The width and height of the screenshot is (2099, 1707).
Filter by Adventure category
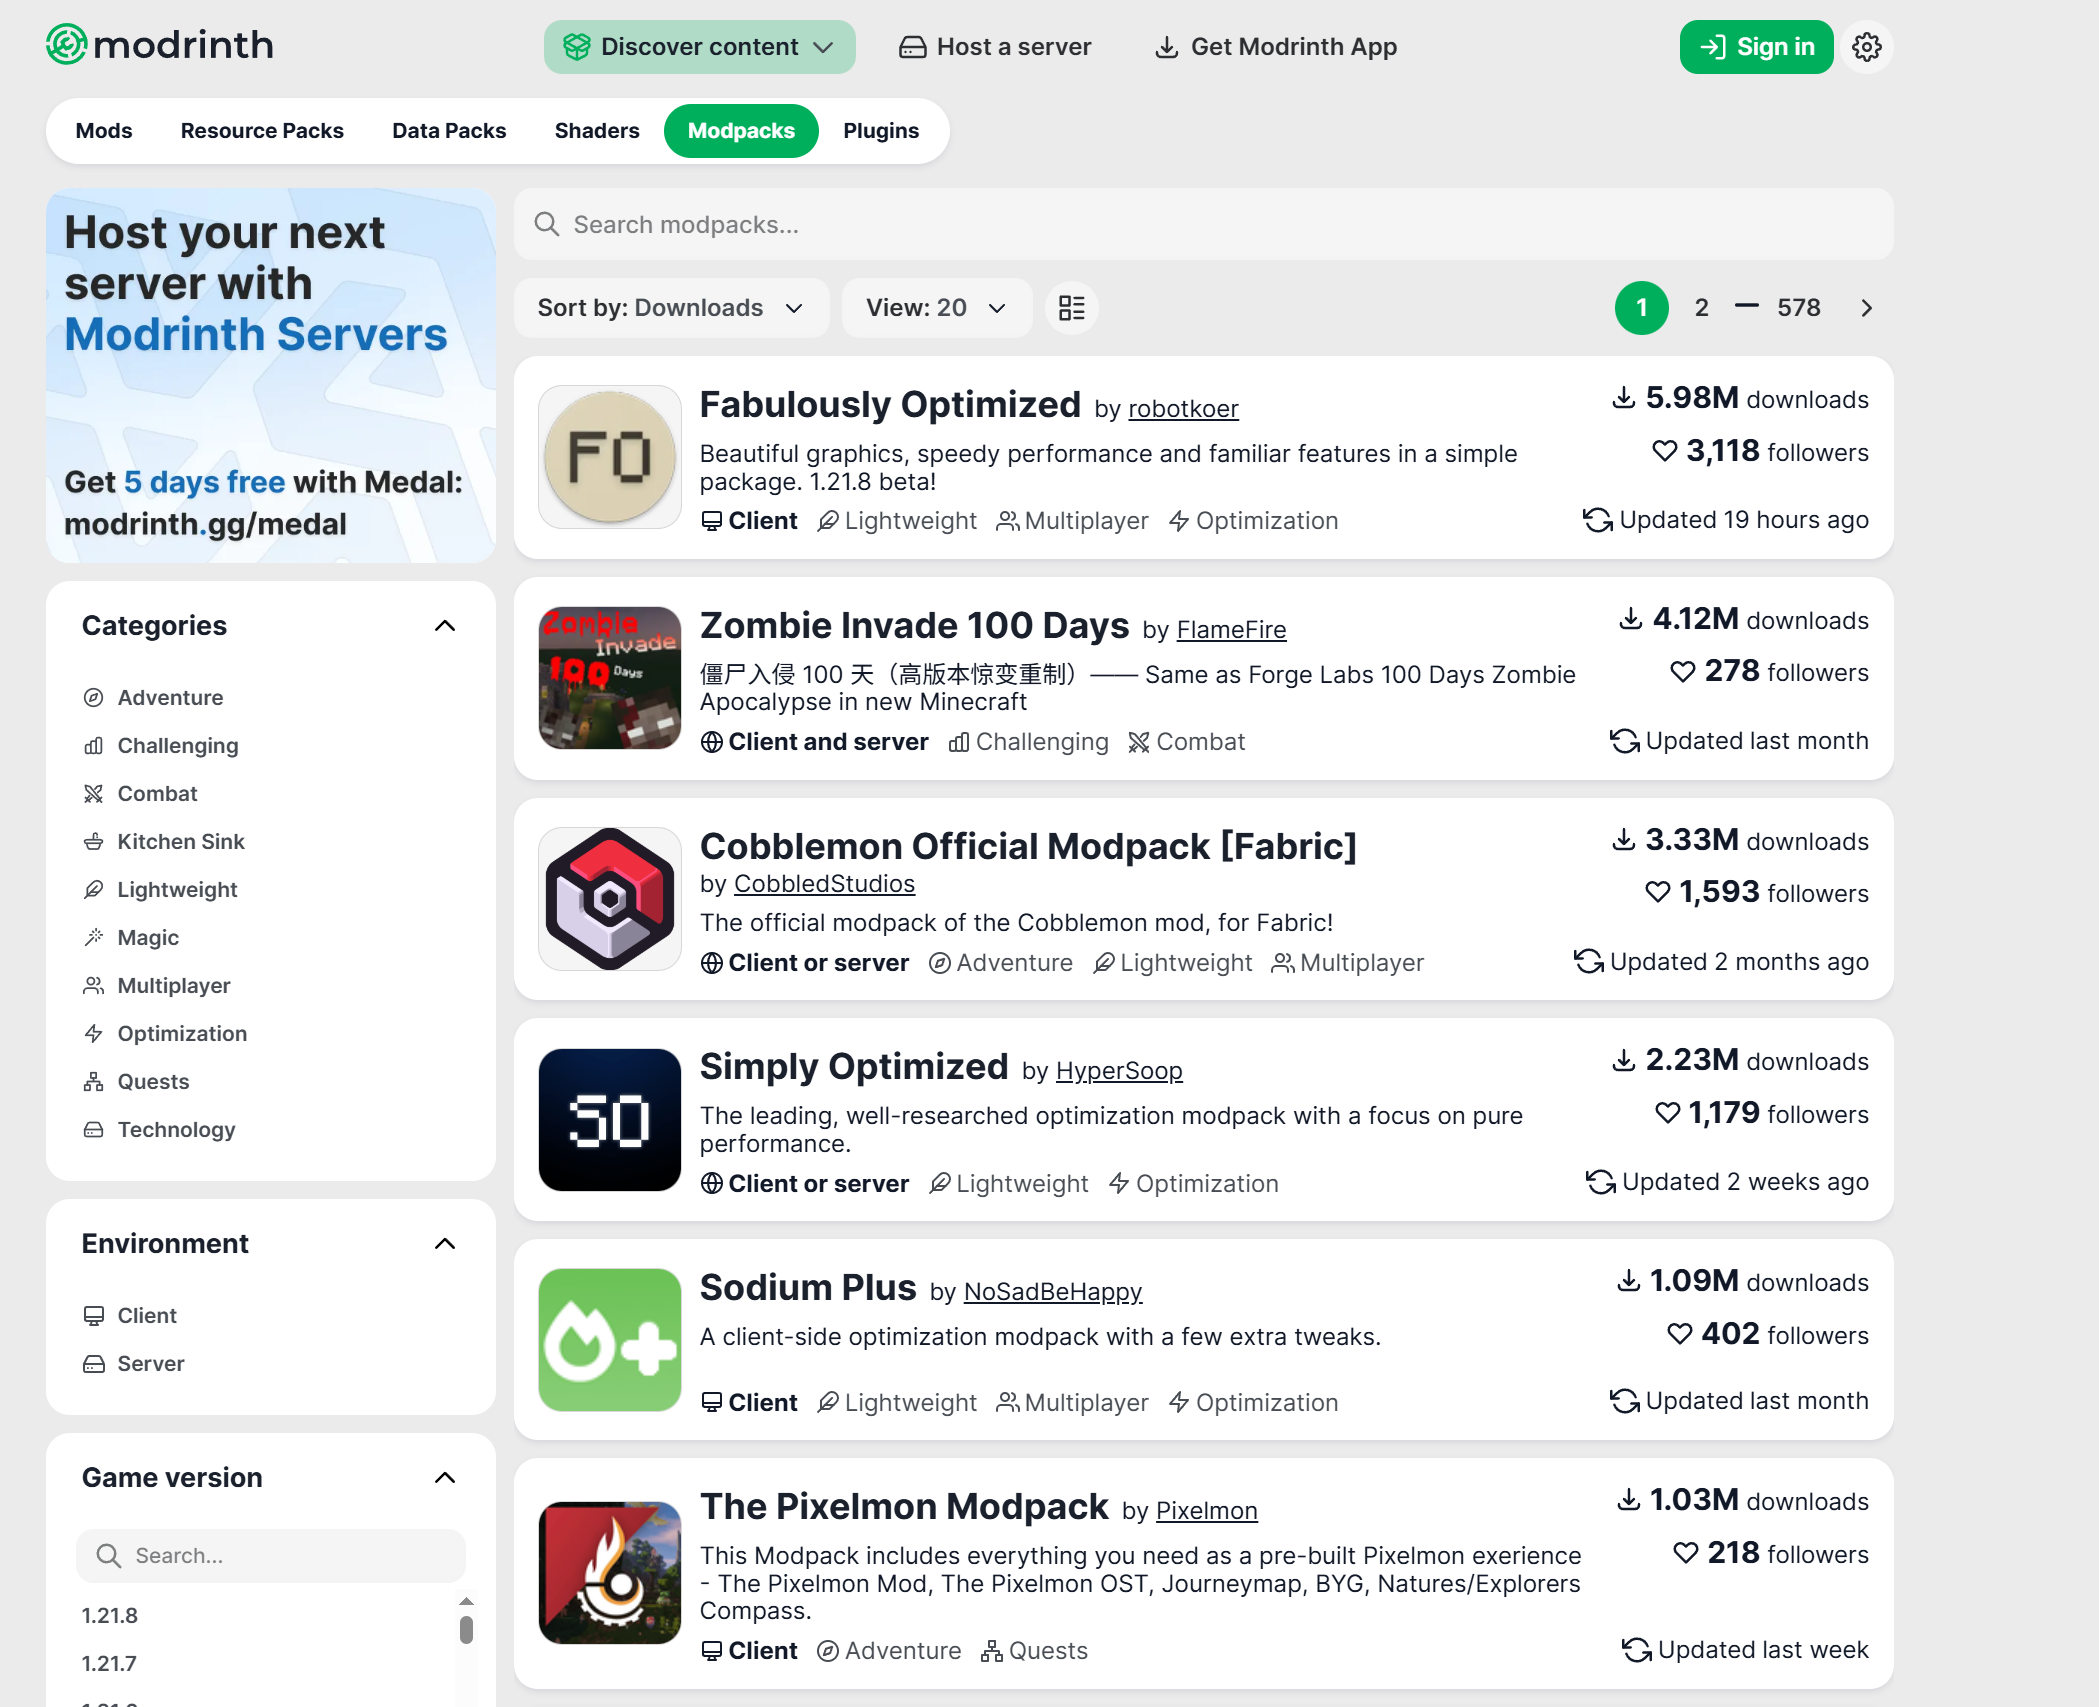(x=153, y=698)
